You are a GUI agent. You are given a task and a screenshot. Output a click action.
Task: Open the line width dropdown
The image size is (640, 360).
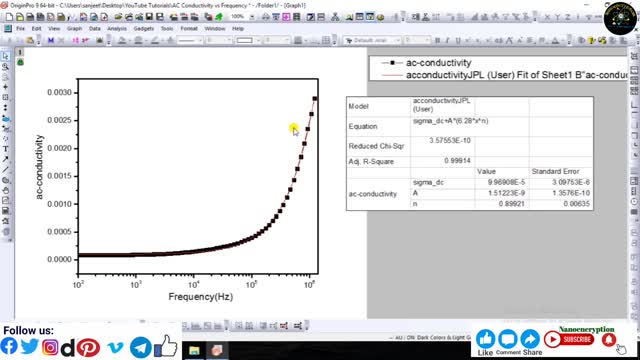(x=229, y=40)
